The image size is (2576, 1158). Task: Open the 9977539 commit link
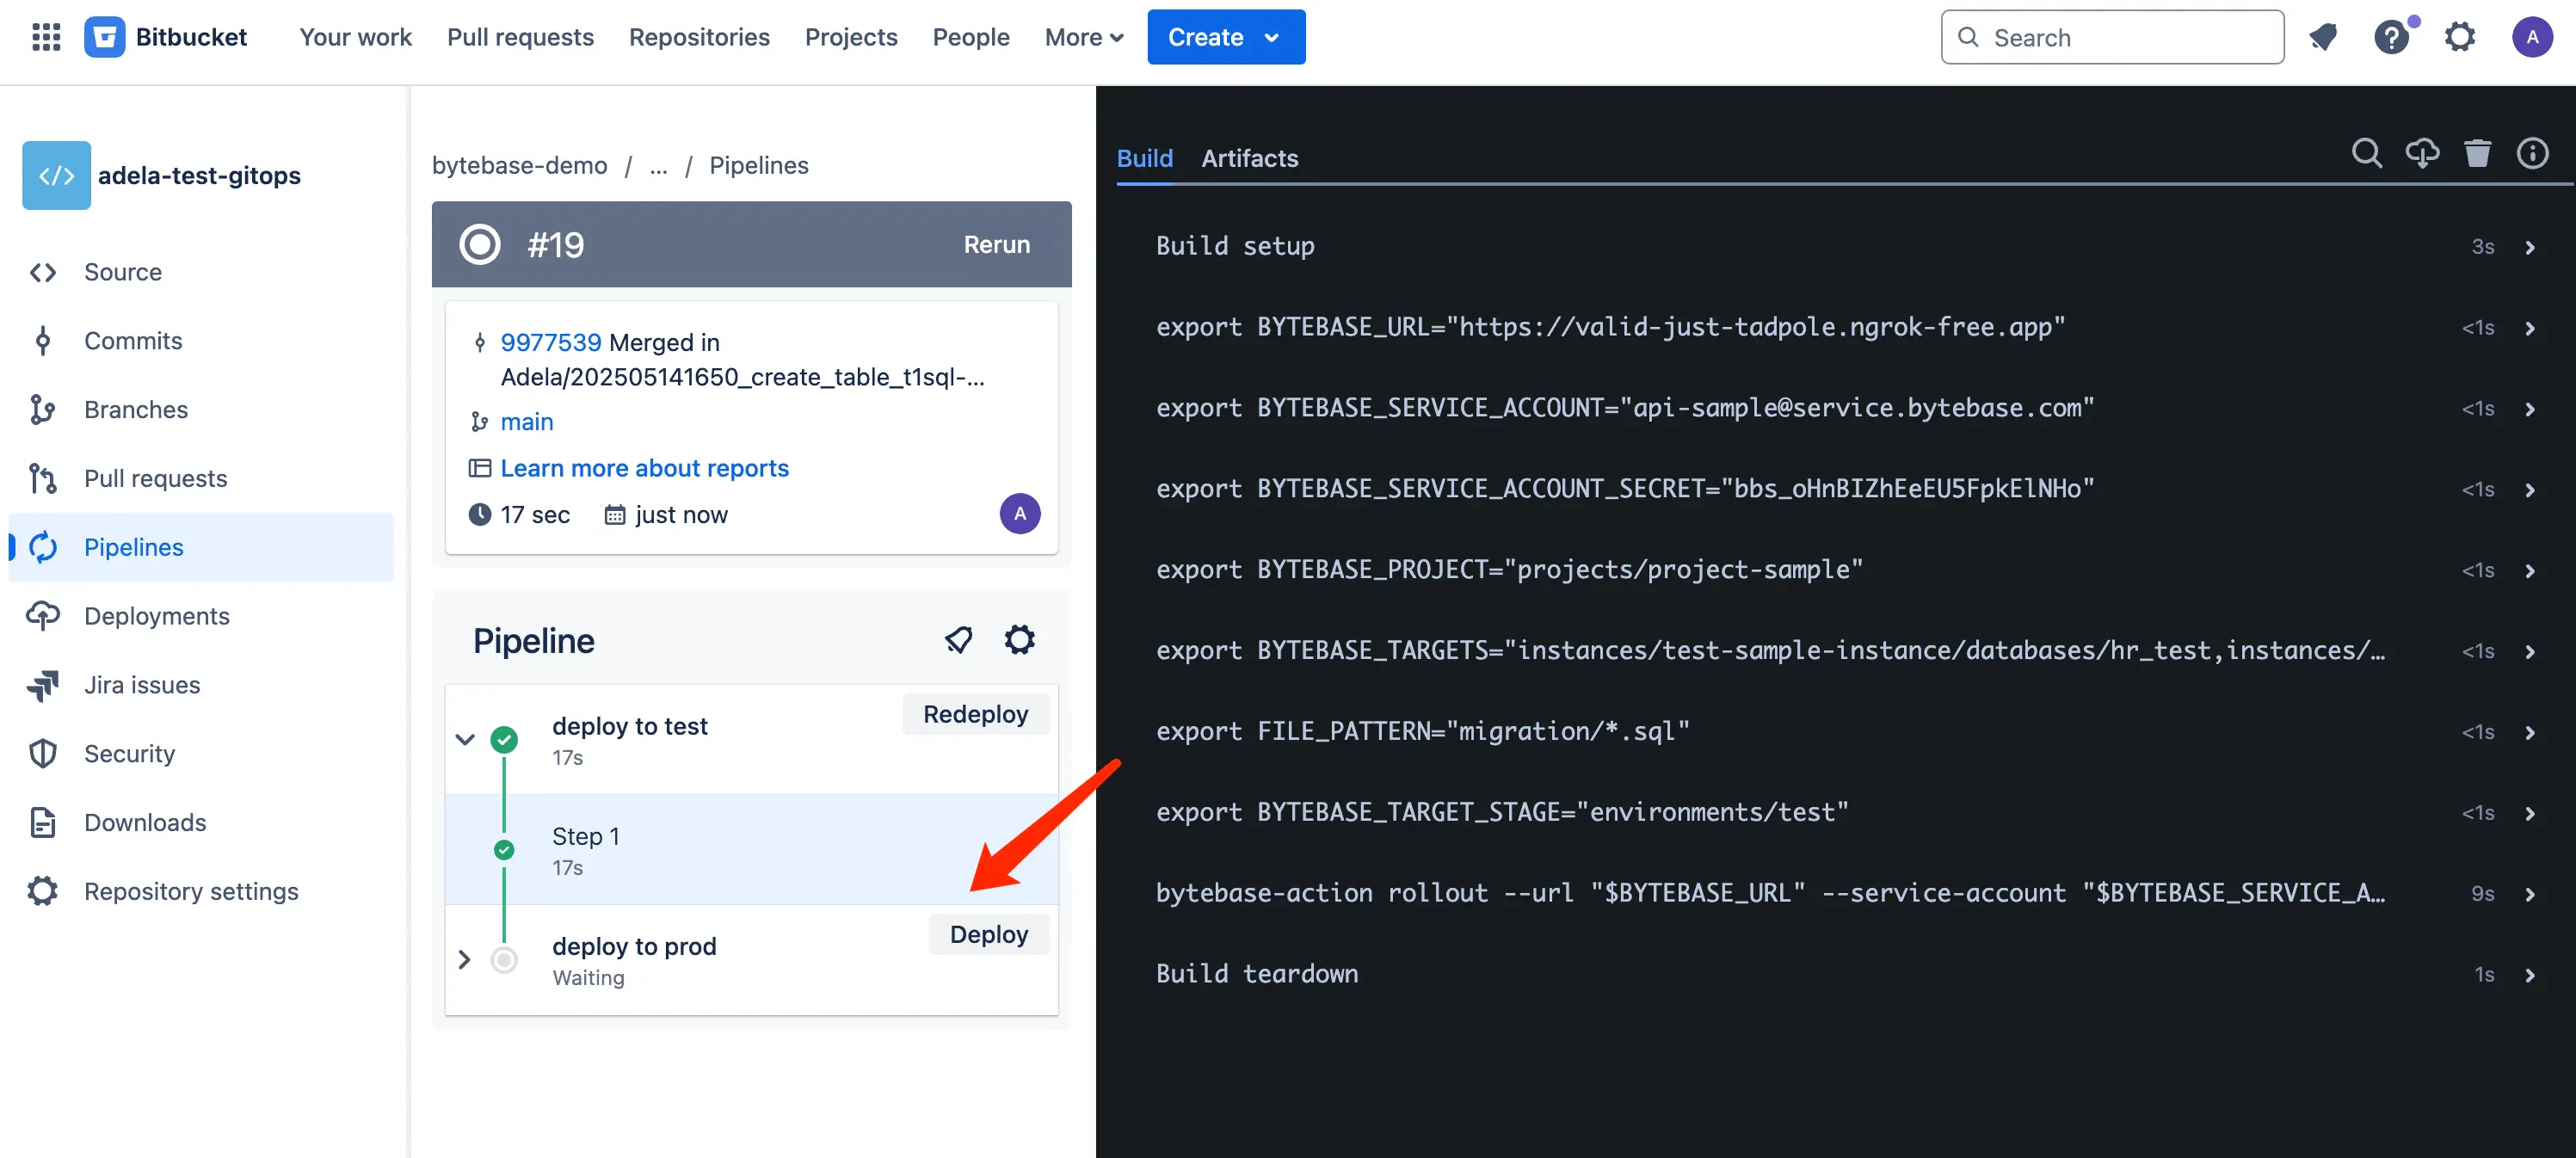(x=550, y=342)
